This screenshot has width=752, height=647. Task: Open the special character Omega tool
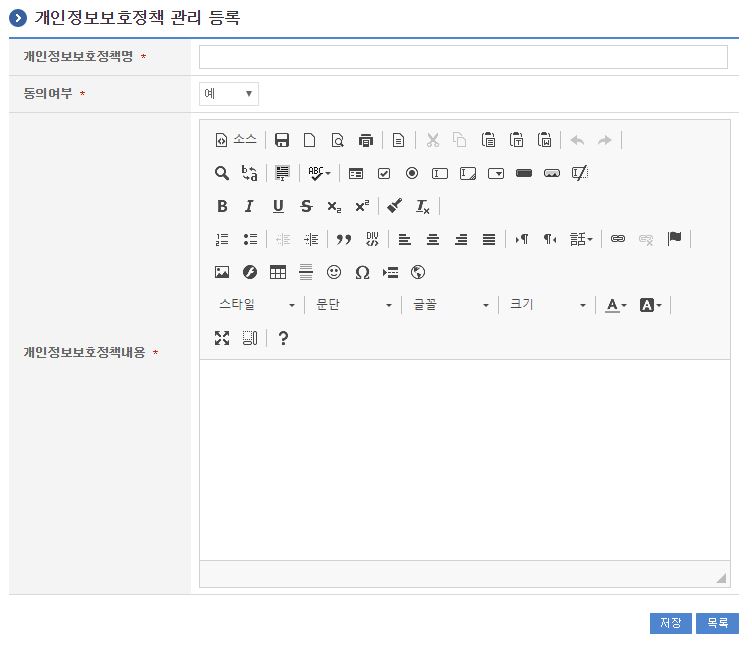click(362, 272)
